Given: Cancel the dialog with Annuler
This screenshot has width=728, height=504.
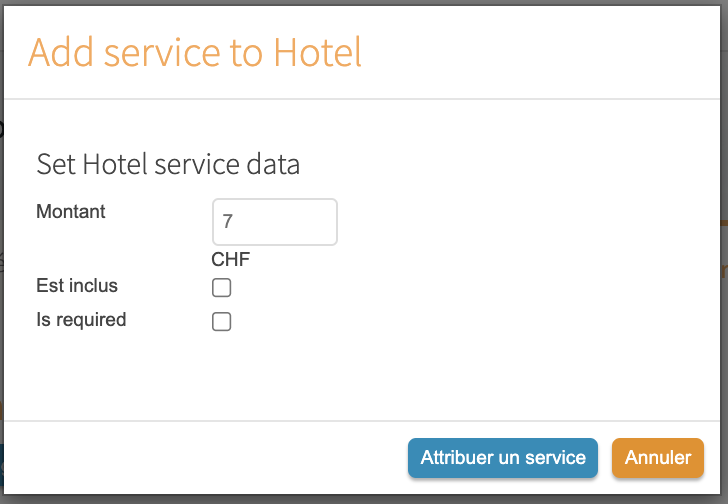Looking at the screenshot, I should tap(657, 458).
